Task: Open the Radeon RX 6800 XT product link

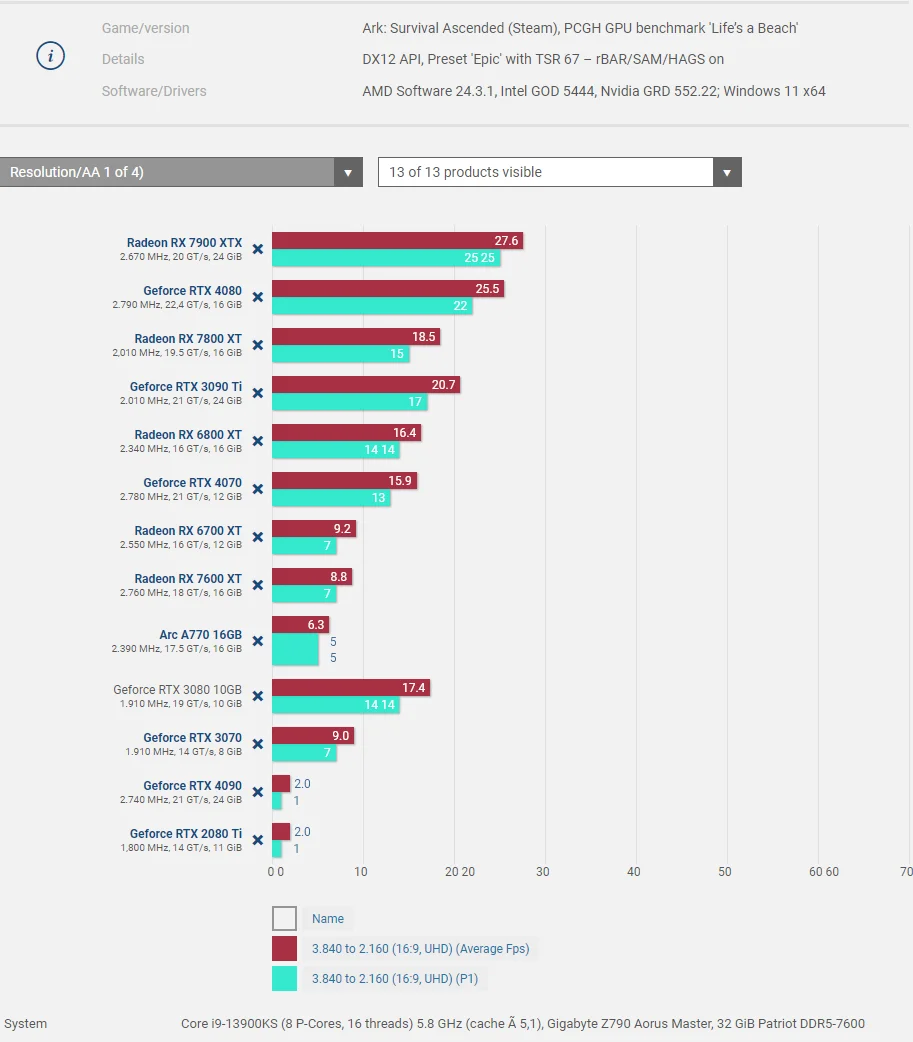Action: pyautogui.click(x=188, y=435)
